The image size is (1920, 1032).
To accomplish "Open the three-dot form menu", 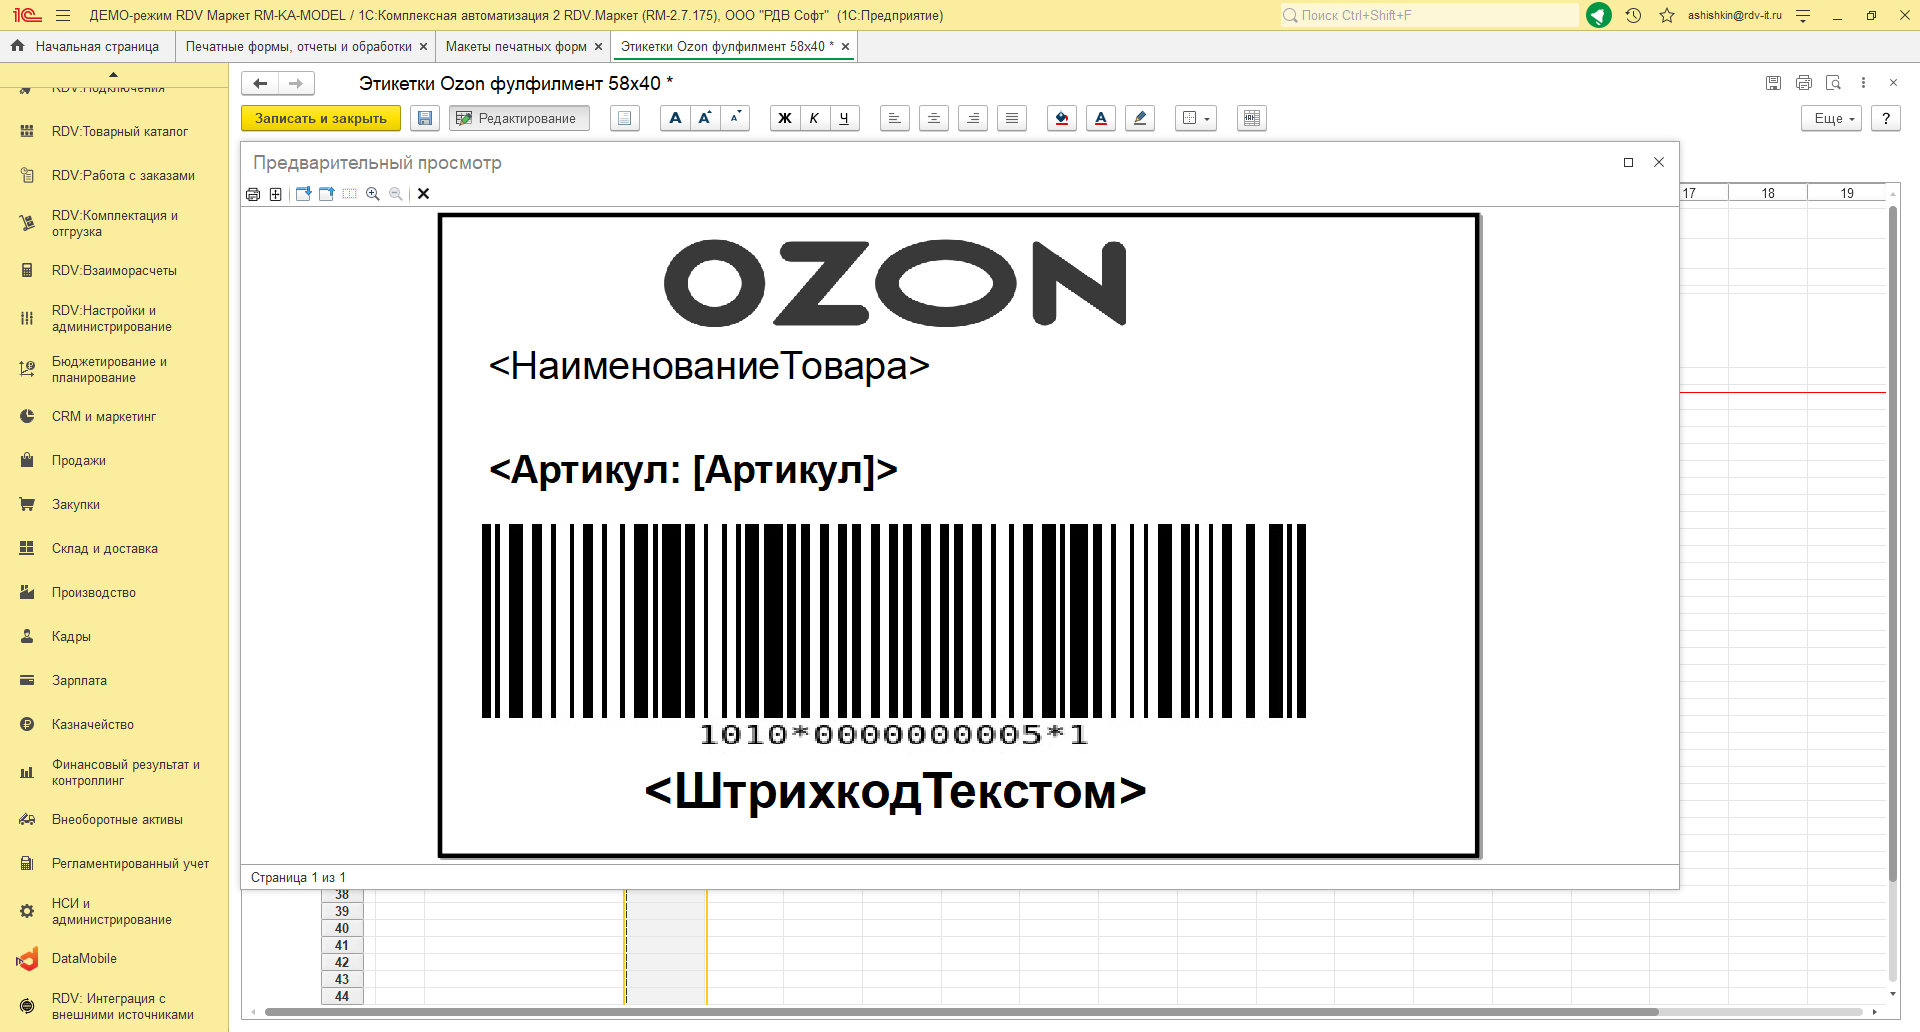I will click(1863, 83).
